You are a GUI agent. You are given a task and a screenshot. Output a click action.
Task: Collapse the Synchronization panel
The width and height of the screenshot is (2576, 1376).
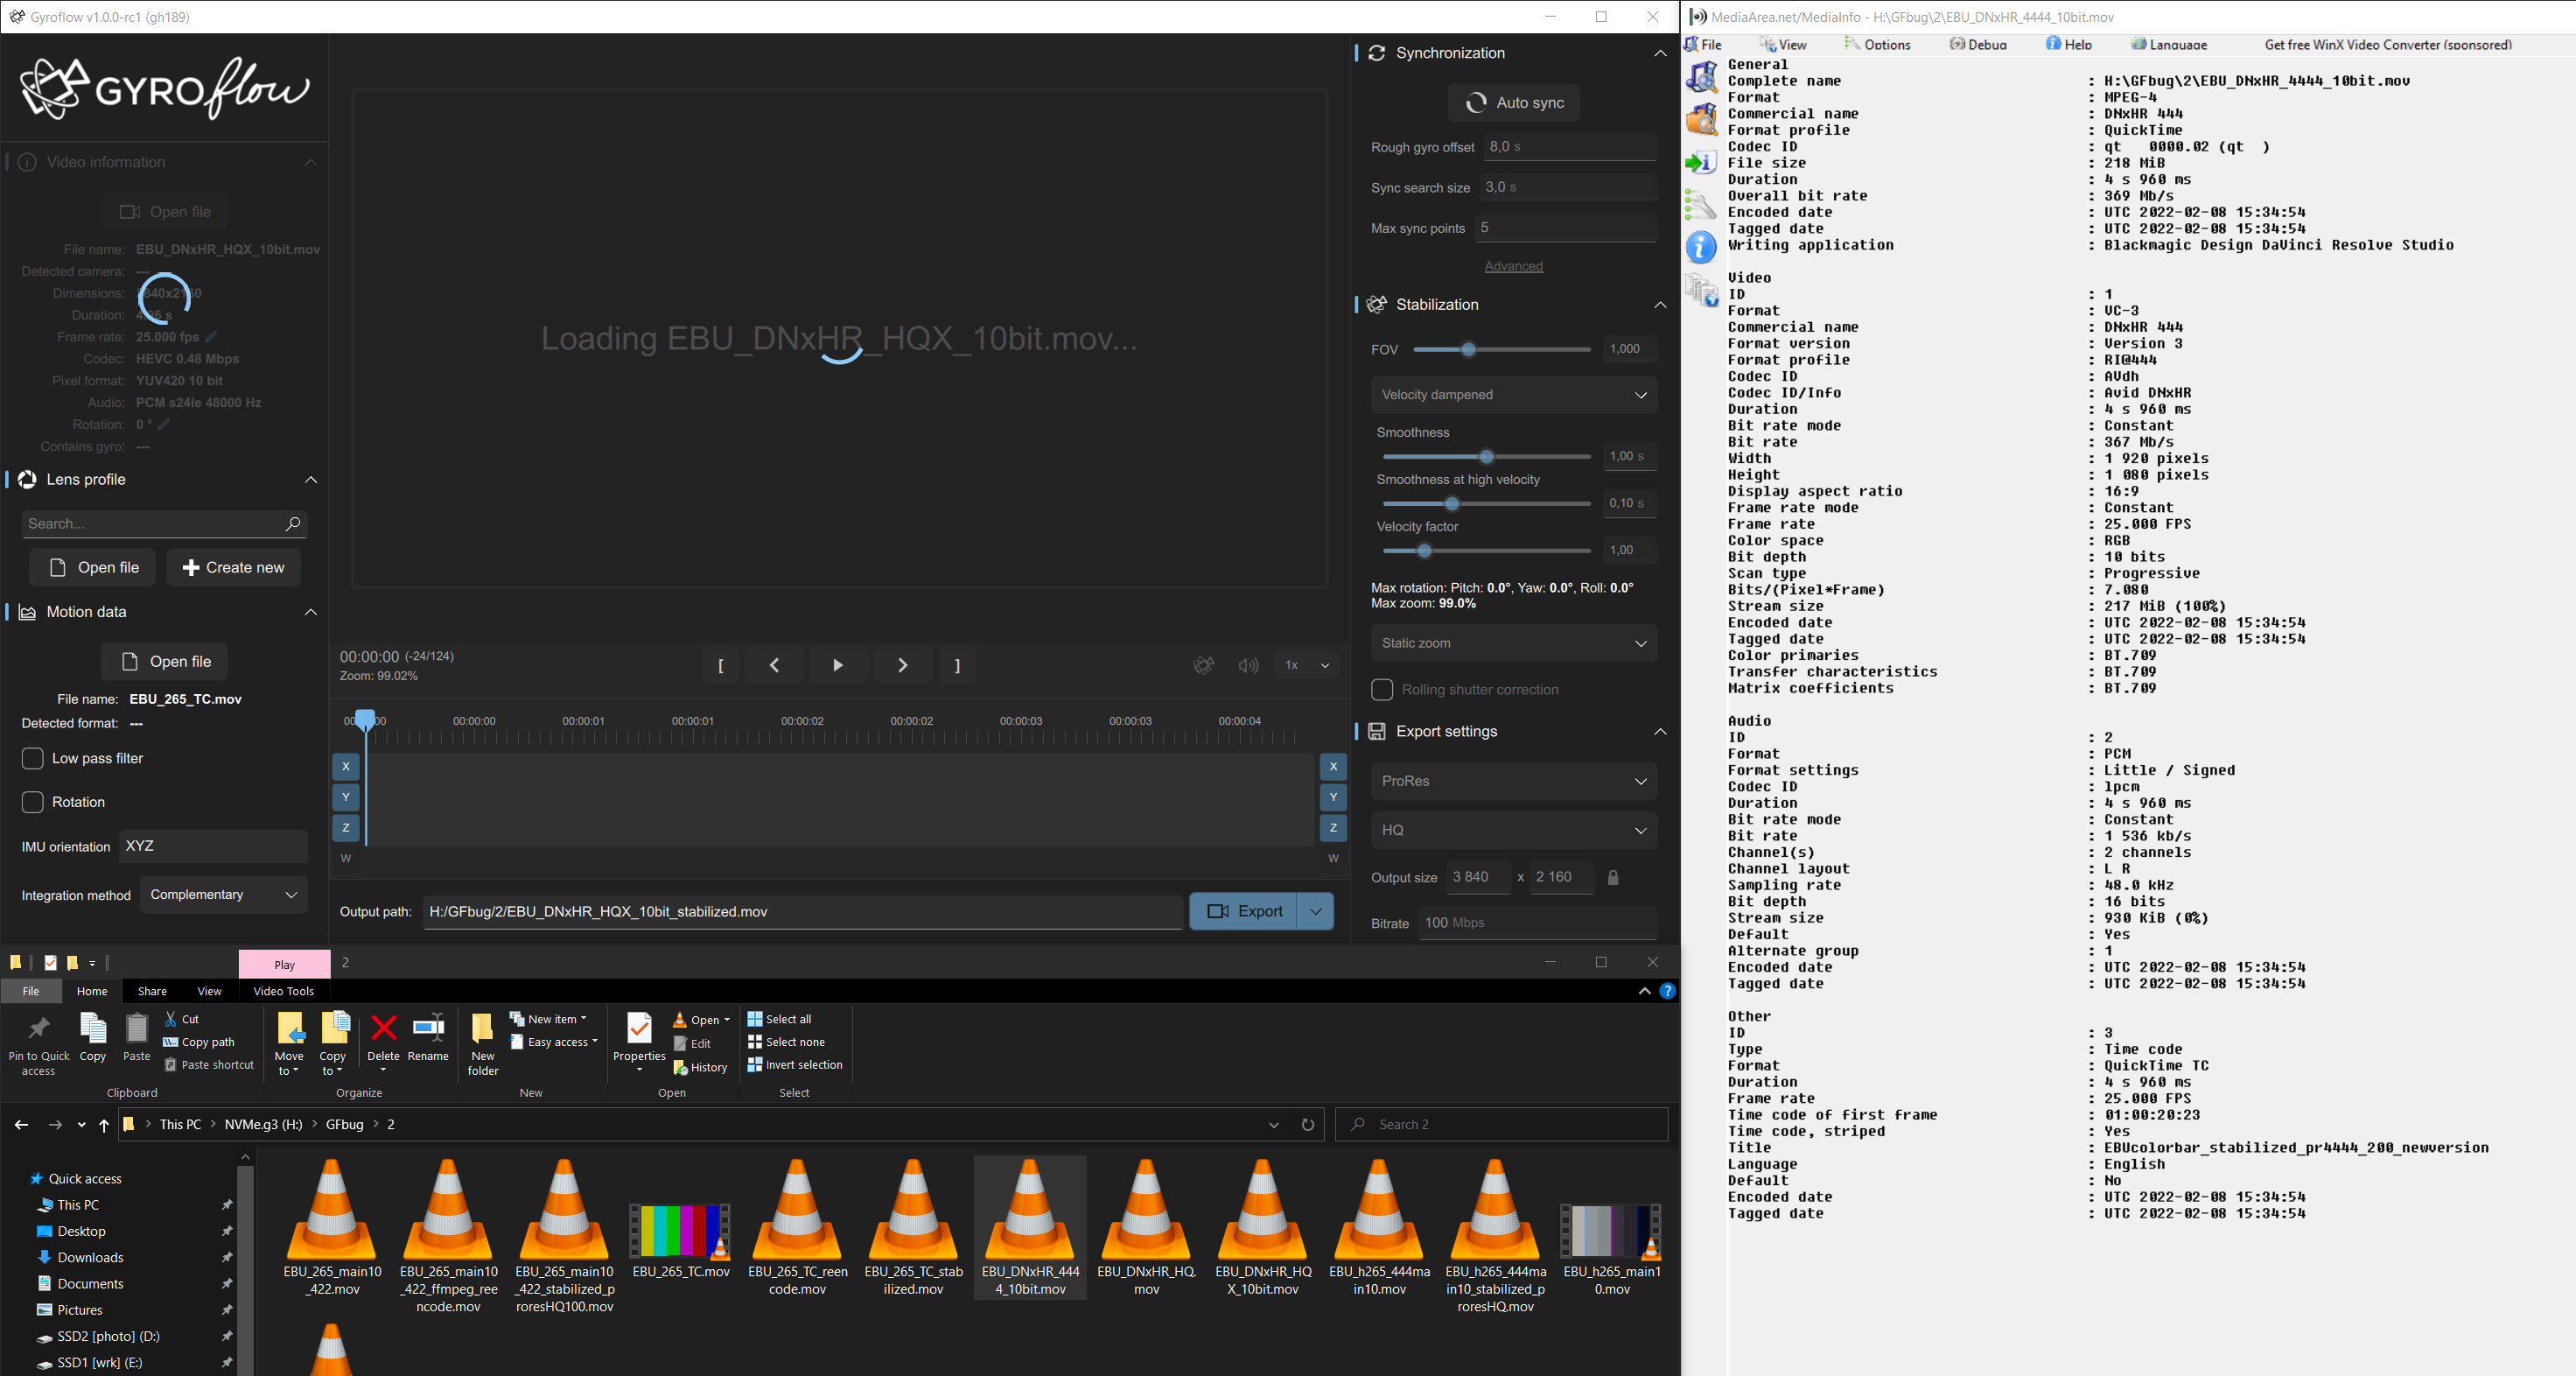tap(1661, 53)
